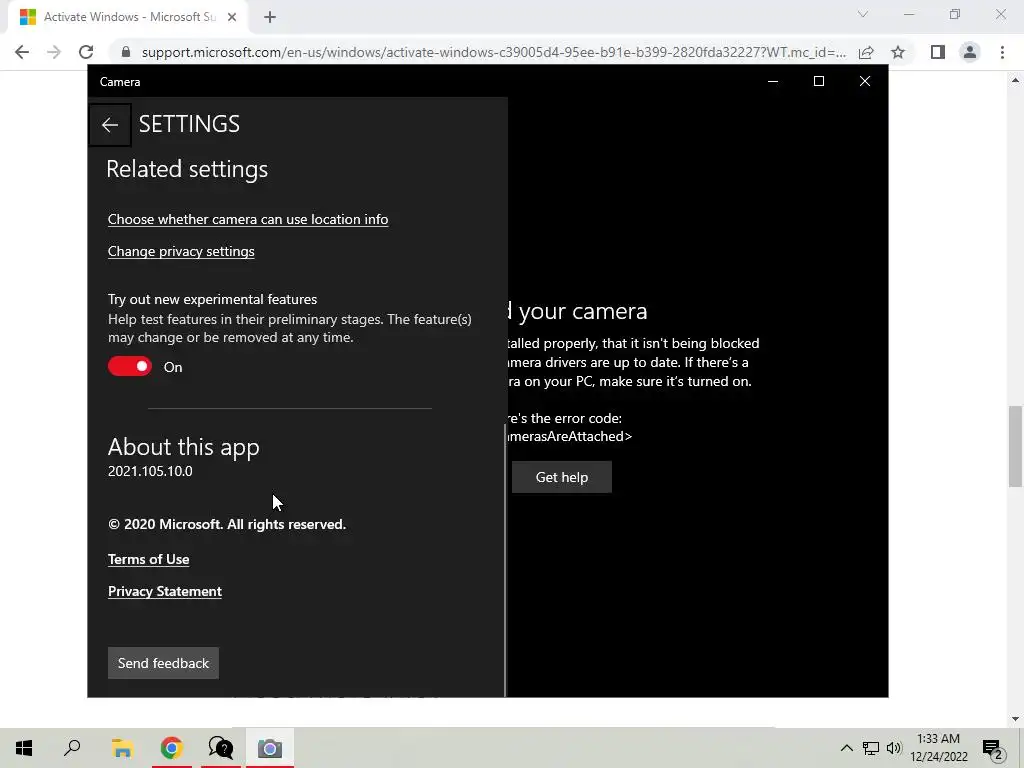Open clock and date 1:33 AM
This screenshot has height=768, width=1024.
938,748
